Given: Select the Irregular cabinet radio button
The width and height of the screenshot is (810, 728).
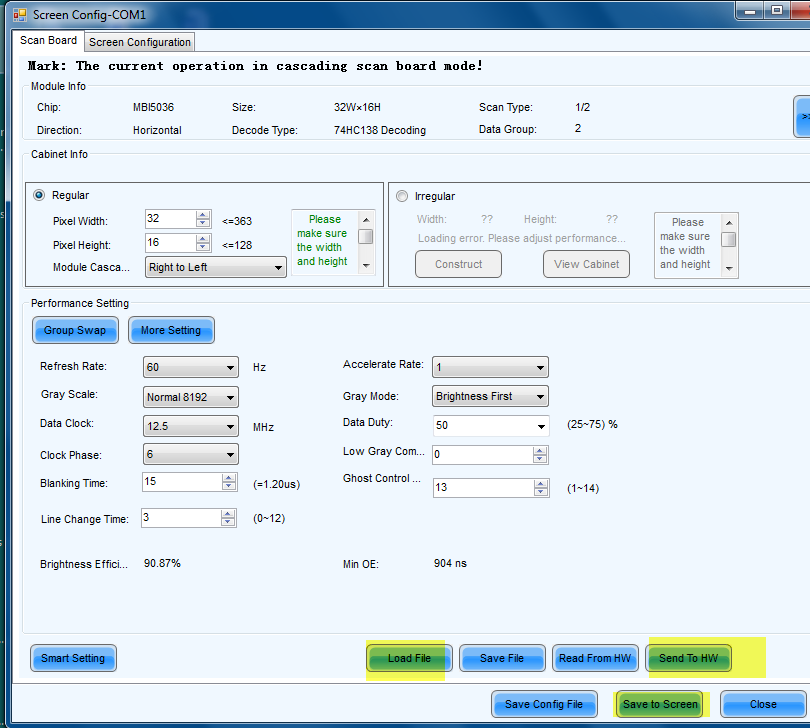Looking at the screenshot, I should click(x=403, y=196).
